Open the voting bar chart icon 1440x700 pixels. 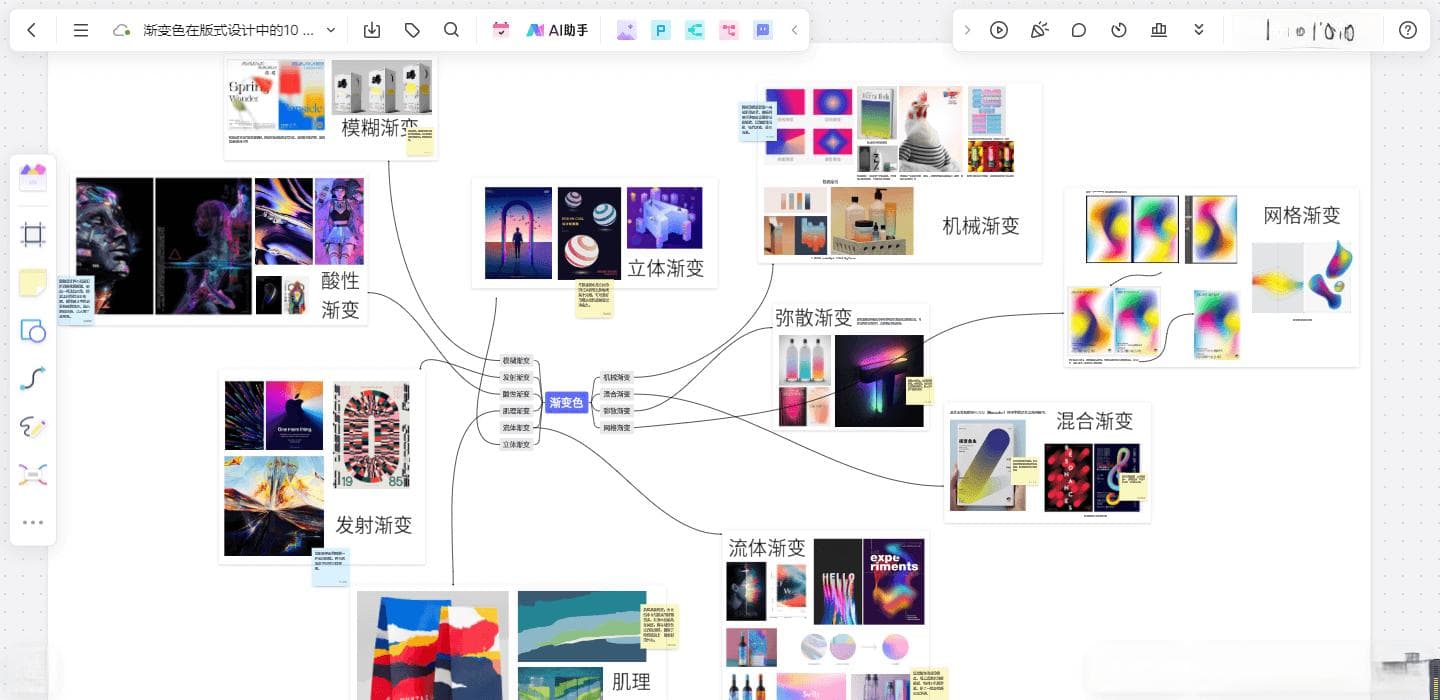(x=1159, y=30)
